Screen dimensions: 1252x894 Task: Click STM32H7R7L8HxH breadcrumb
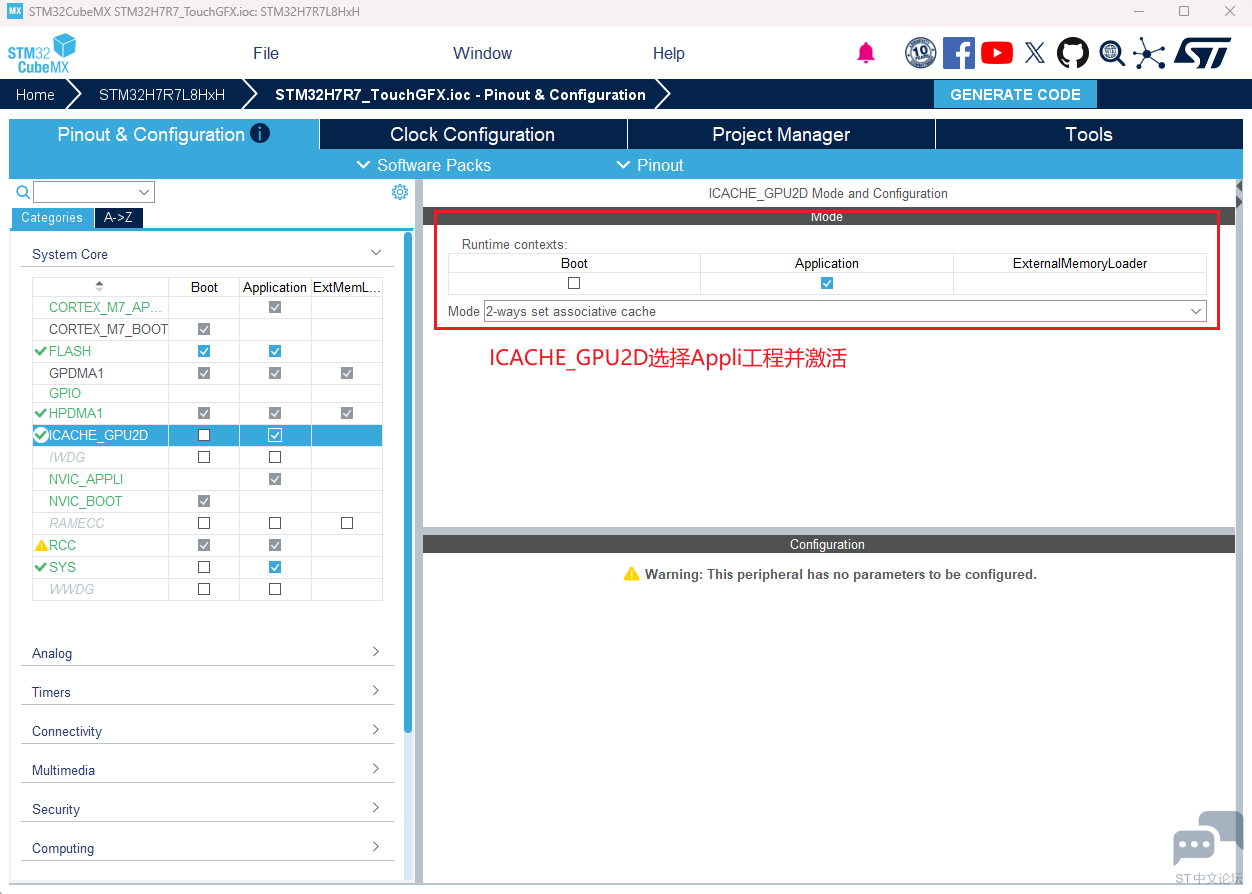pos(162,94)
